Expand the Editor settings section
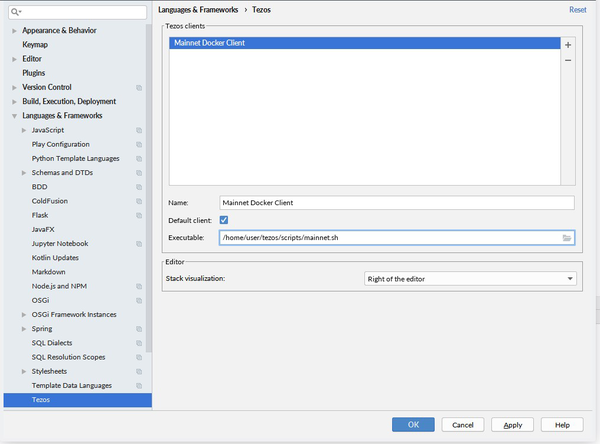This screenshot has height=444, width=600. pos(14,59)
